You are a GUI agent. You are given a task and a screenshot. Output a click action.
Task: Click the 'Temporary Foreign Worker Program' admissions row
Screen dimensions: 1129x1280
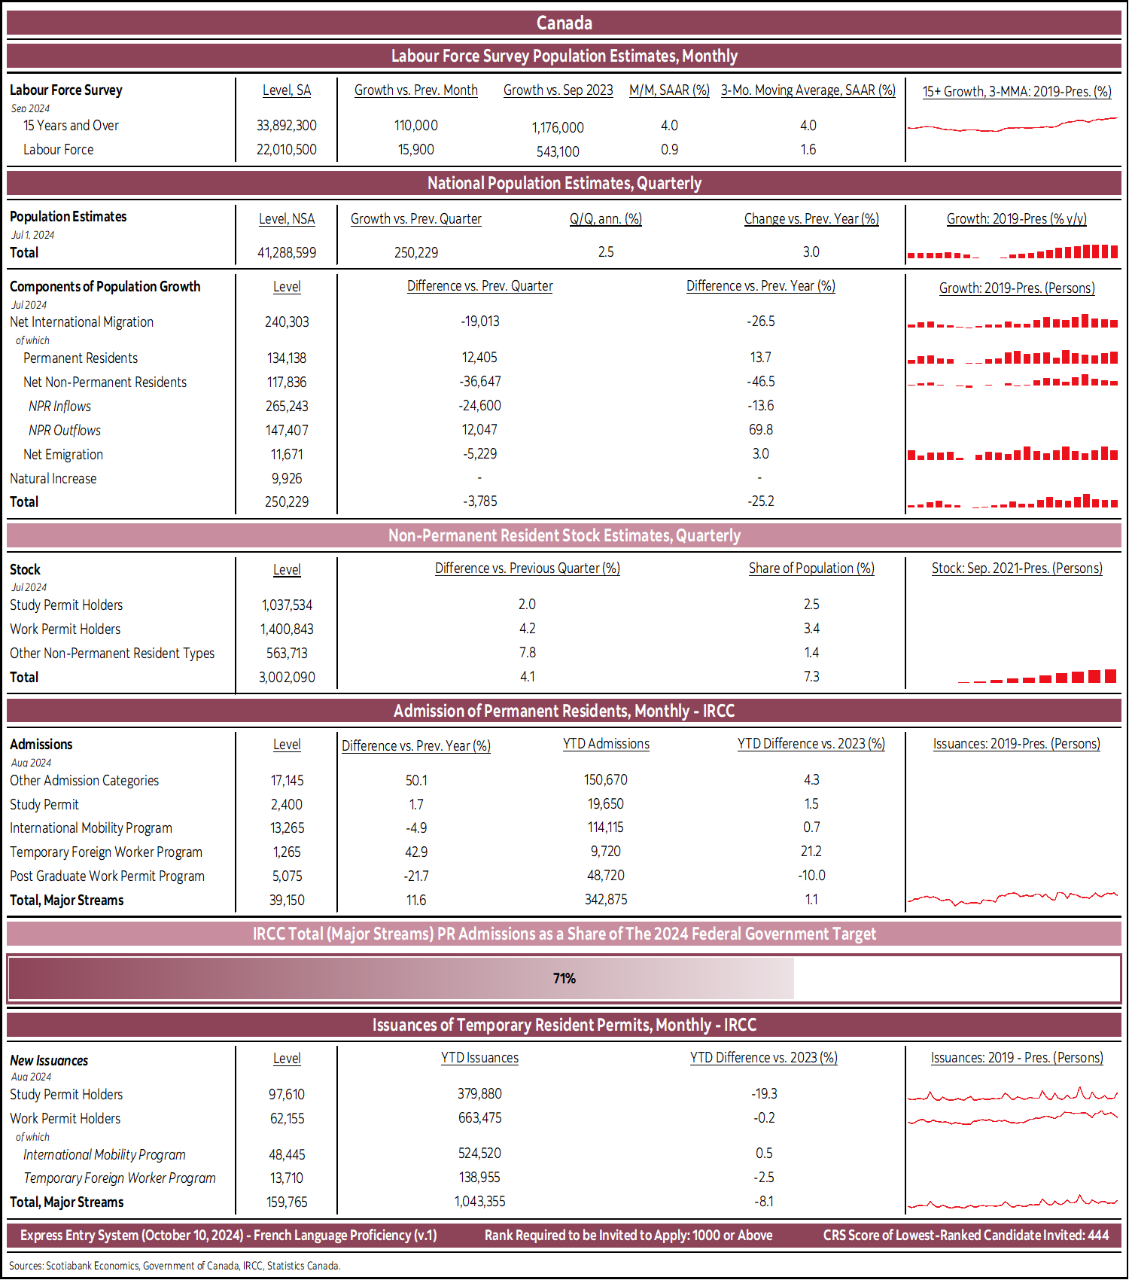106,852
